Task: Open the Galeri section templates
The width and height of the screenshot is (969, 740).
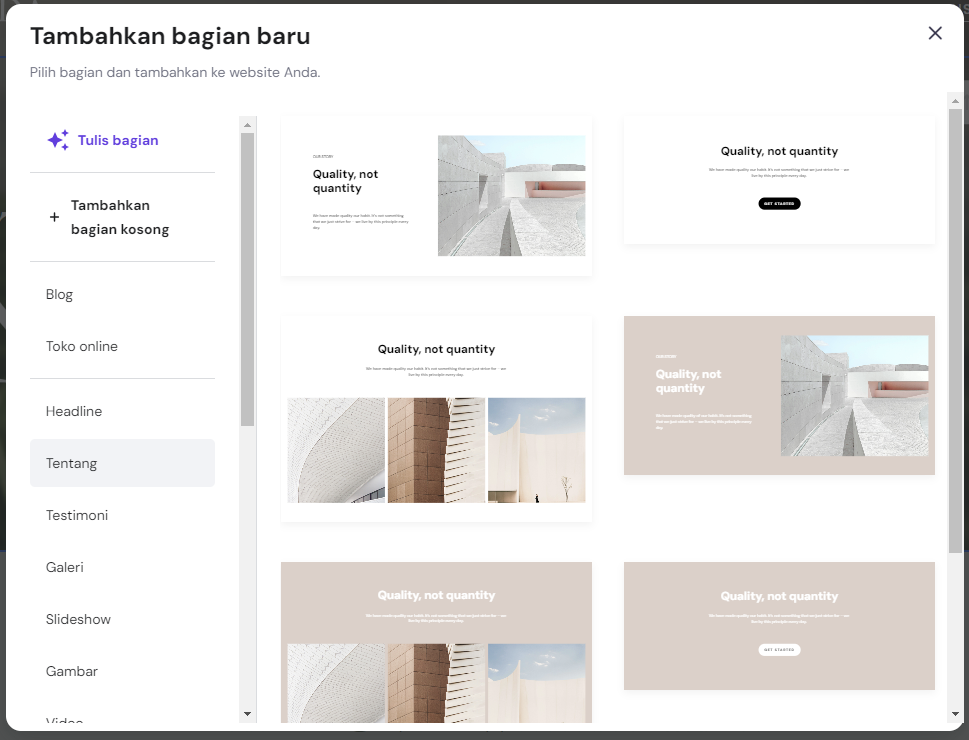Action: (x=65, y=567)
